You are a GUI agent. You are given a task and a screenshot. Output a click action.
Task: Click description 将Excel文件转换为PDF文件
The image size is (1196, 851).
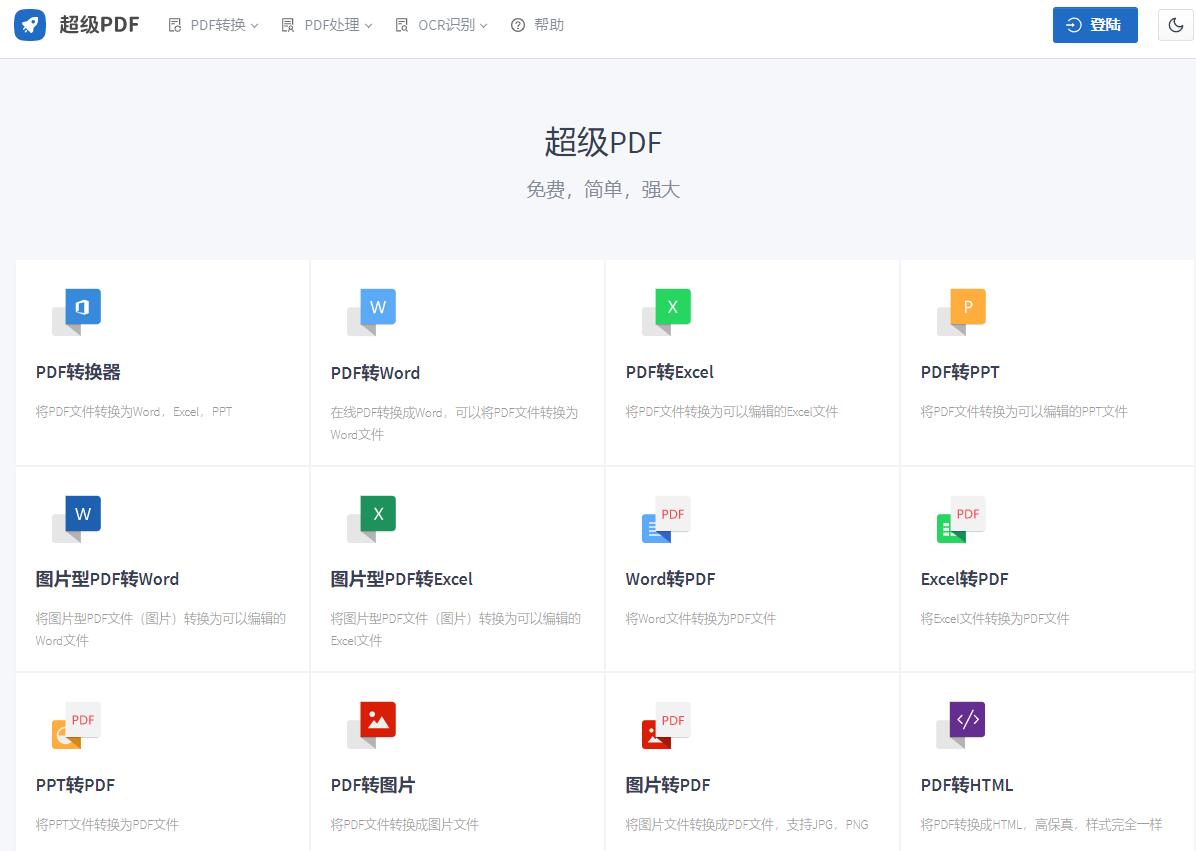tap(995, 618)
